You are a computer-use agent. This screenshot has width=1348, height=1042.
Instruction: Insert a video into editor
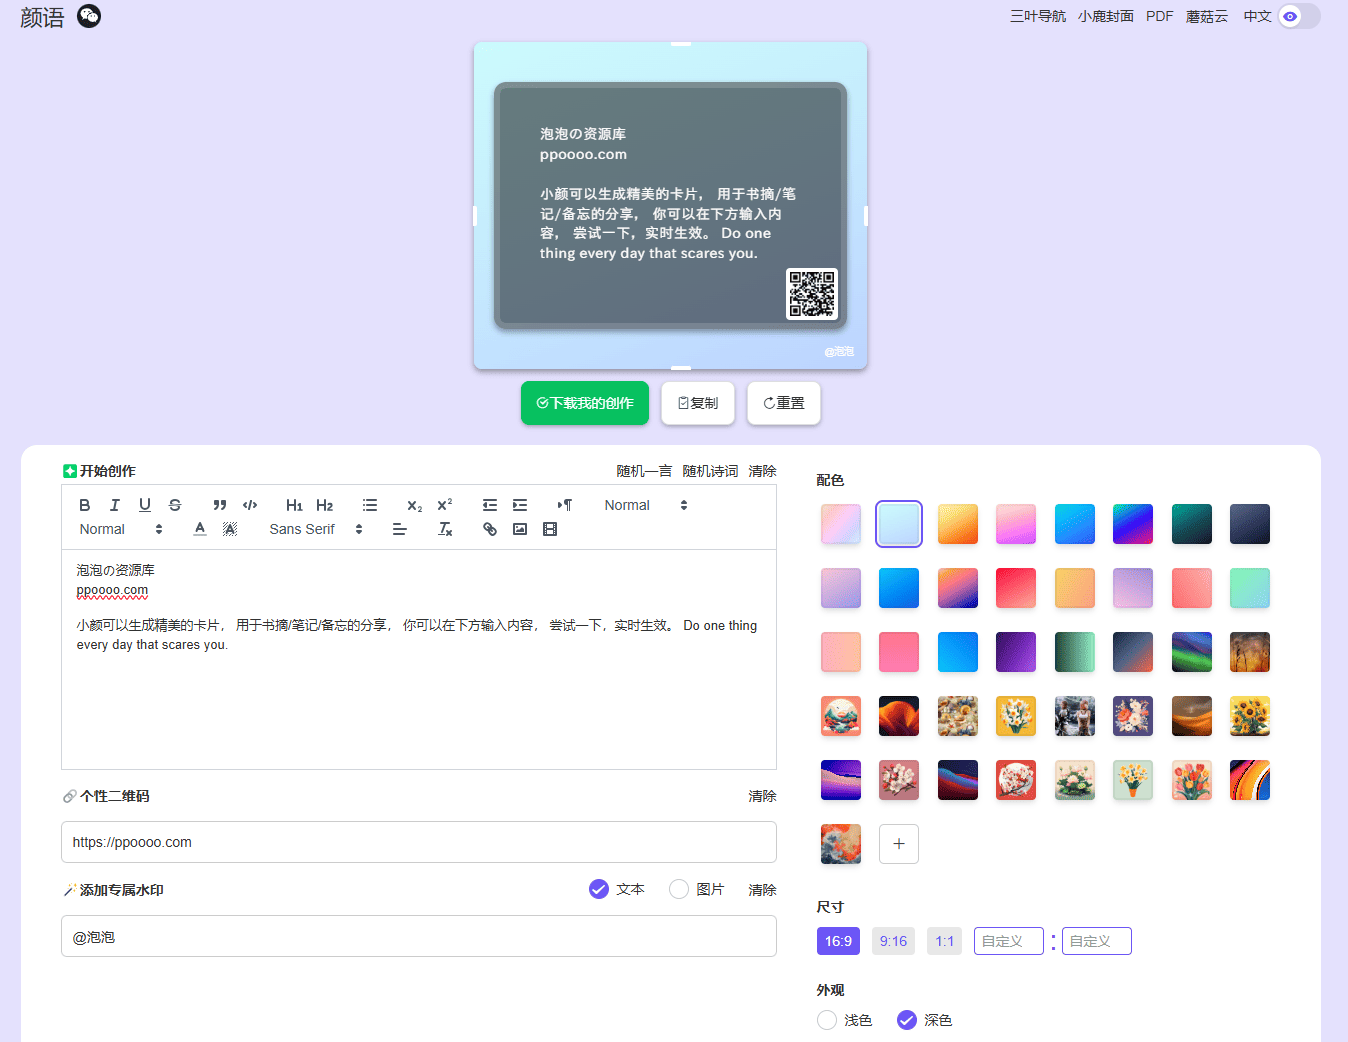[550, 529]
